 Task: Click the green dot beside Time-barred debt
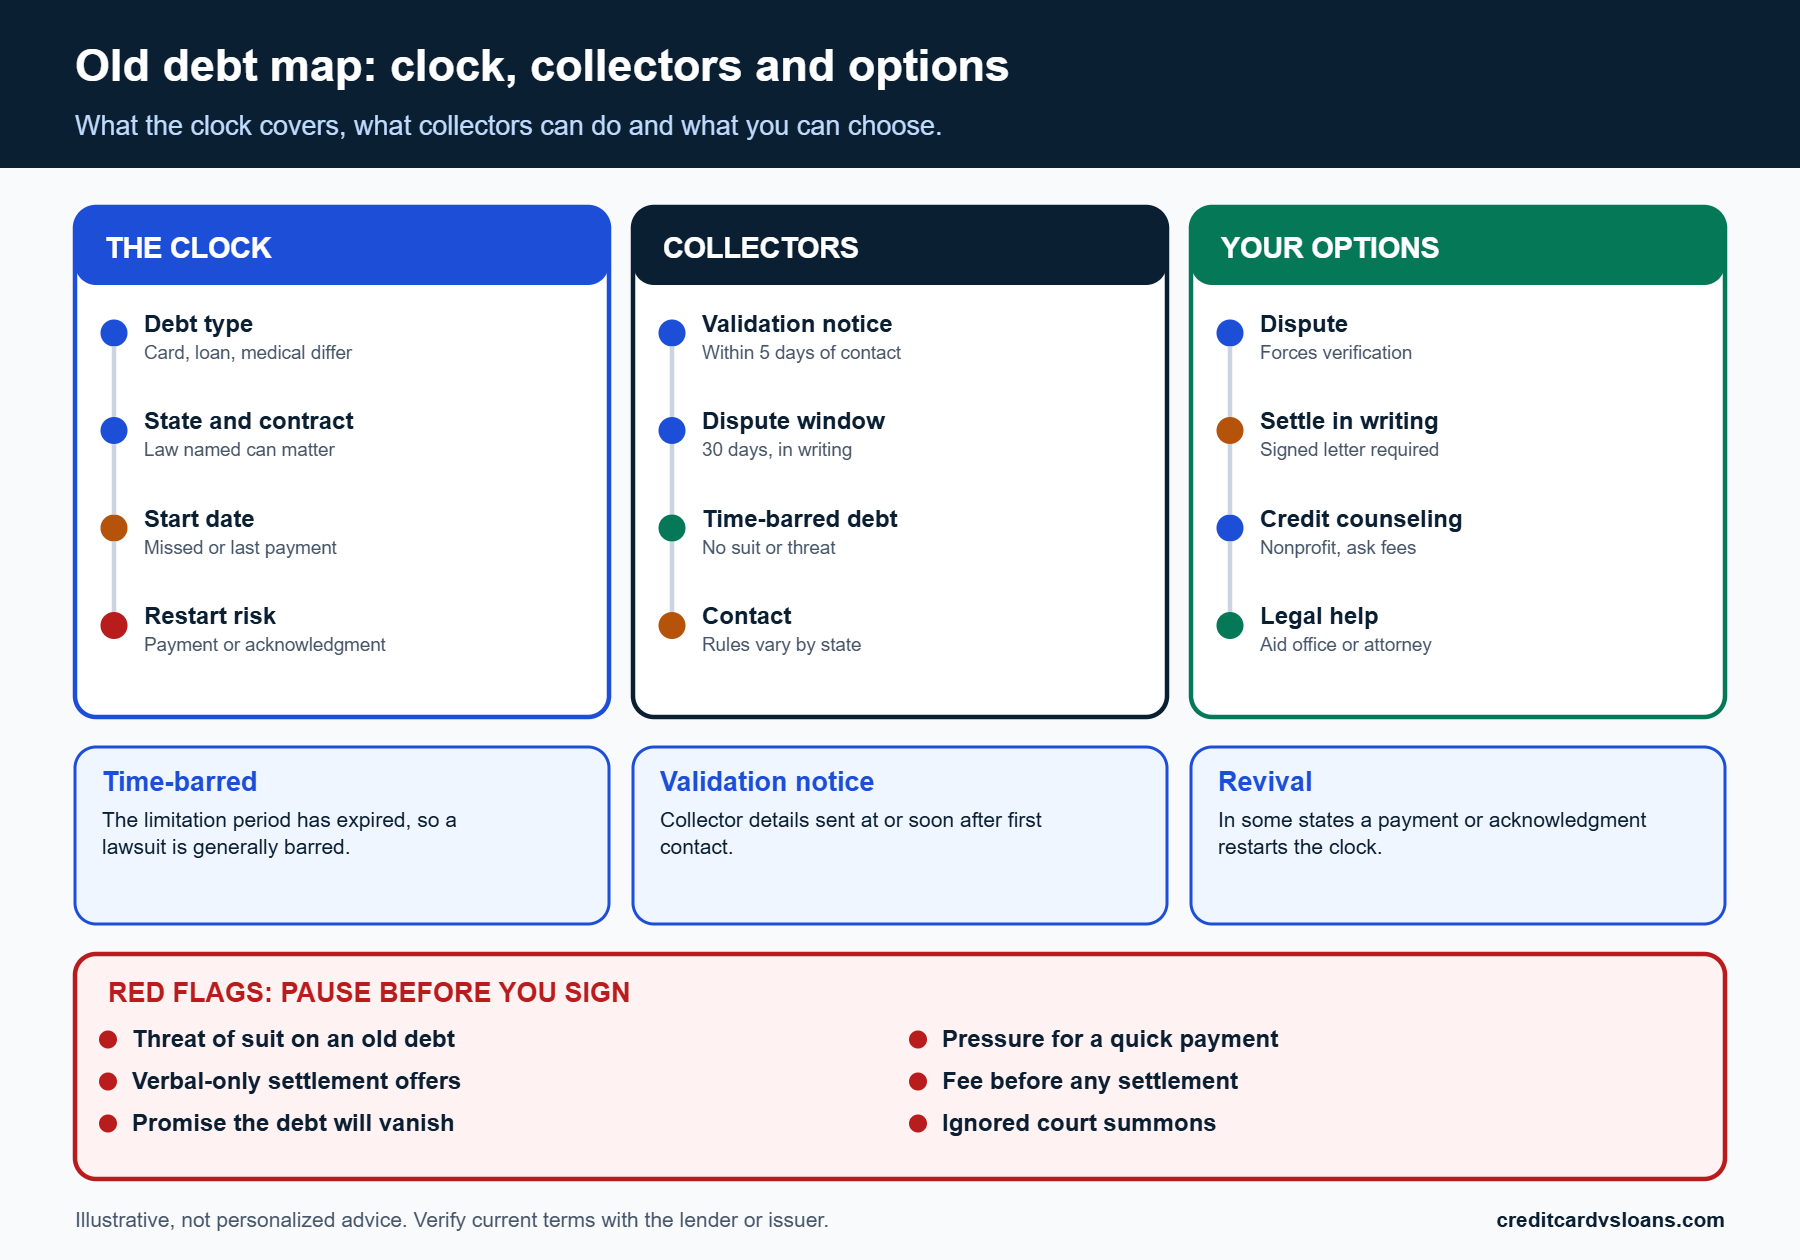click(x=672, y=528)
